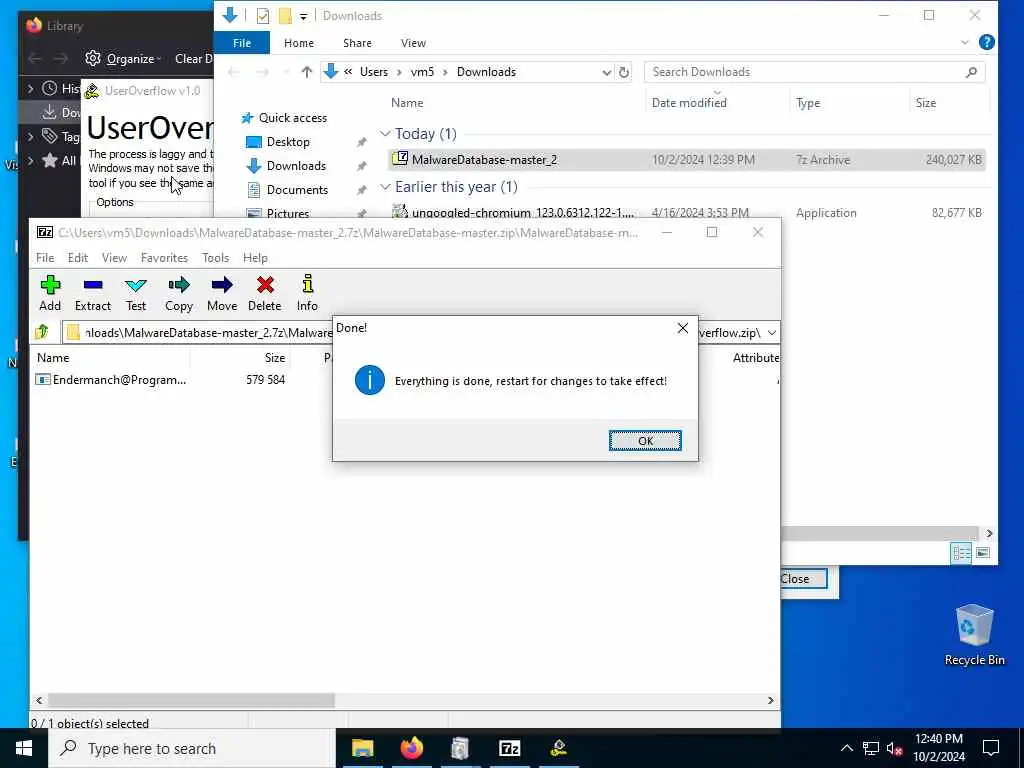Open Desktop in Explorer sidebar
Image resolution: width=1024 pixels, height=768 pixels.
tap(288, 142)
